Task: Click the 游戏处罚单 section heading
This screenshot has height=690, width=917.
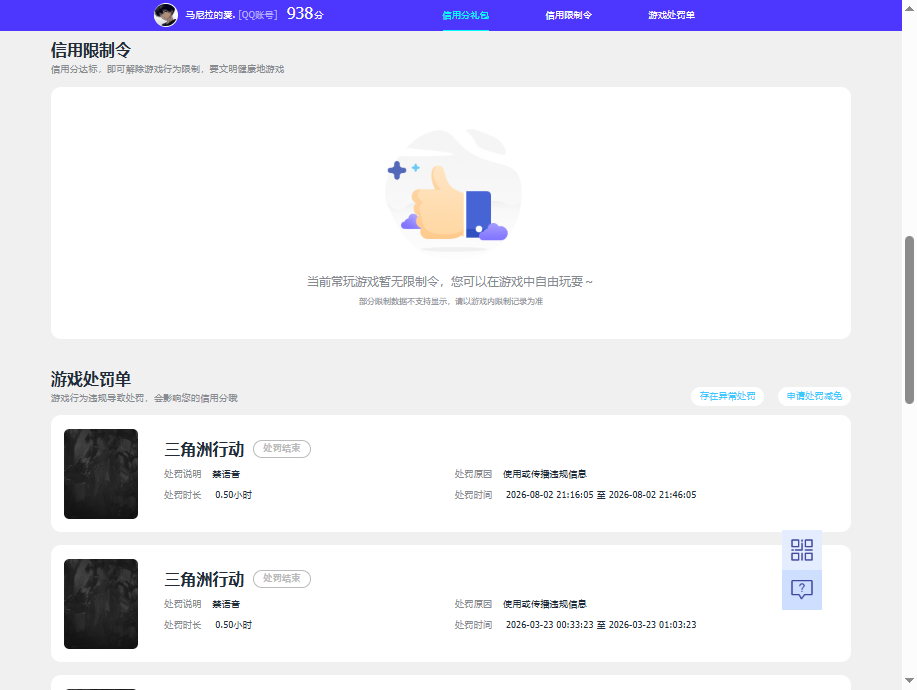Action: (91, 379)
